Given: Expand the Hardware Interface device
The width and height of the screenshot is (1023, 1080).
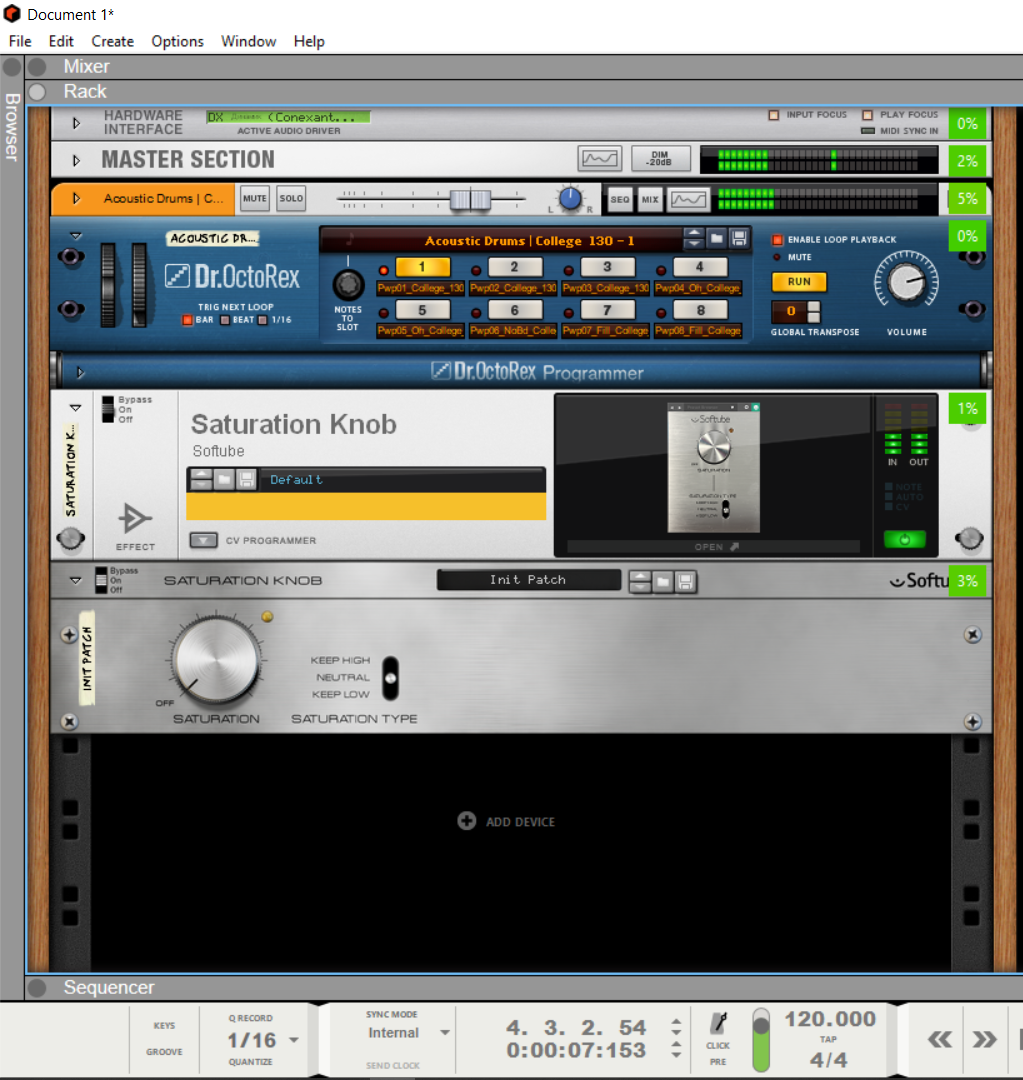Looking at the screenshot, I should [x=76, y=123].
